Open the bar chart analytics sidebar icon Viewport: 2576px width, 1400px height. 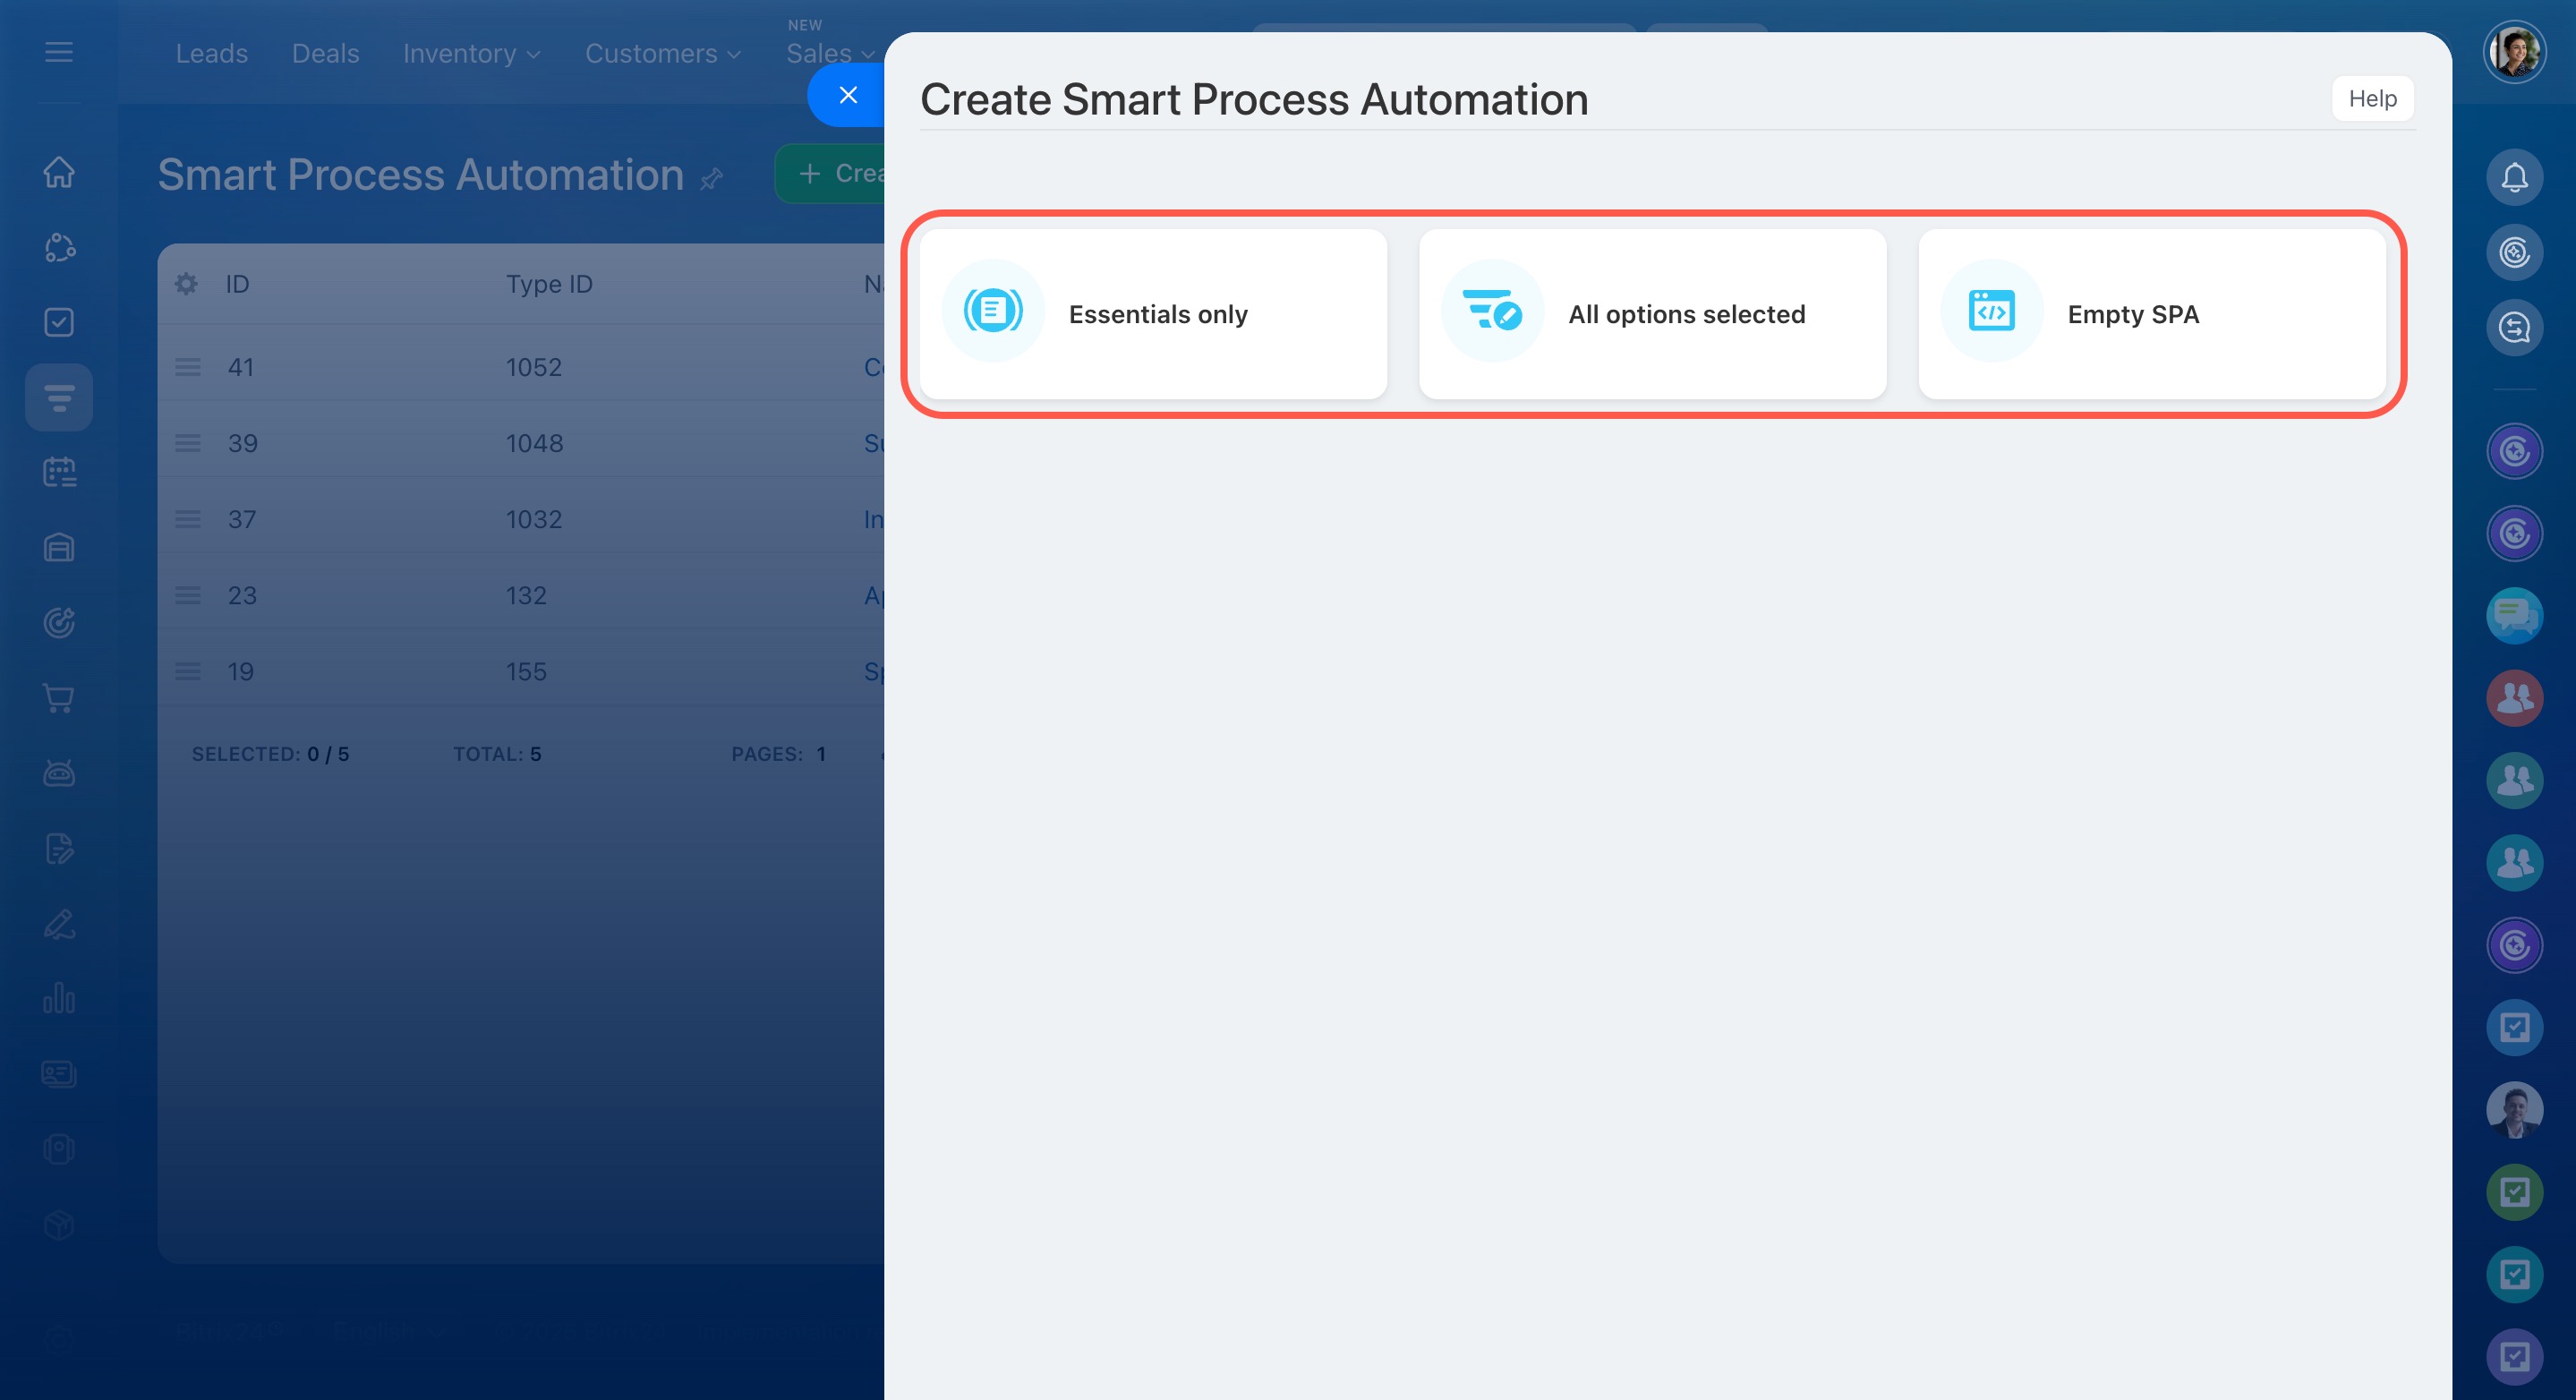[59, 998]
